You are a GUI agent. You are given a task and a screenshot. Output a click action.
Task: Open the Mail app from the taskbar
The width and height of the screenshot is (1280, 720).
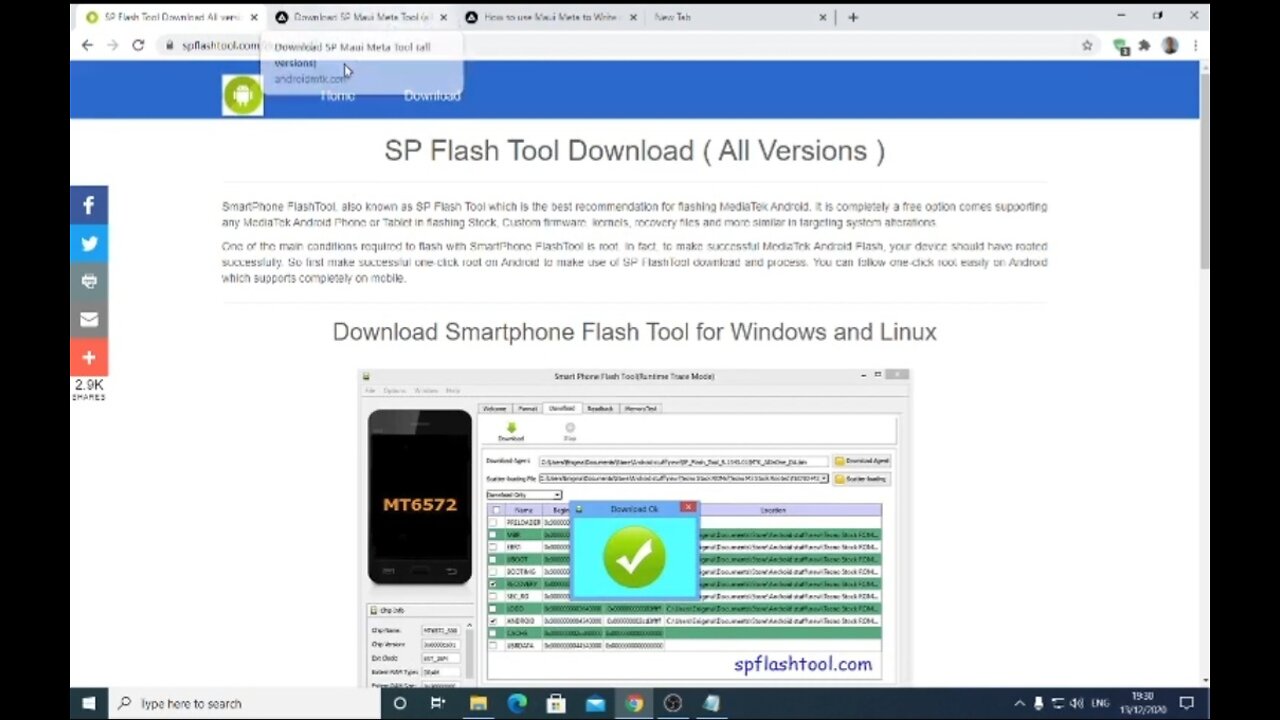(x=595, y=703)
